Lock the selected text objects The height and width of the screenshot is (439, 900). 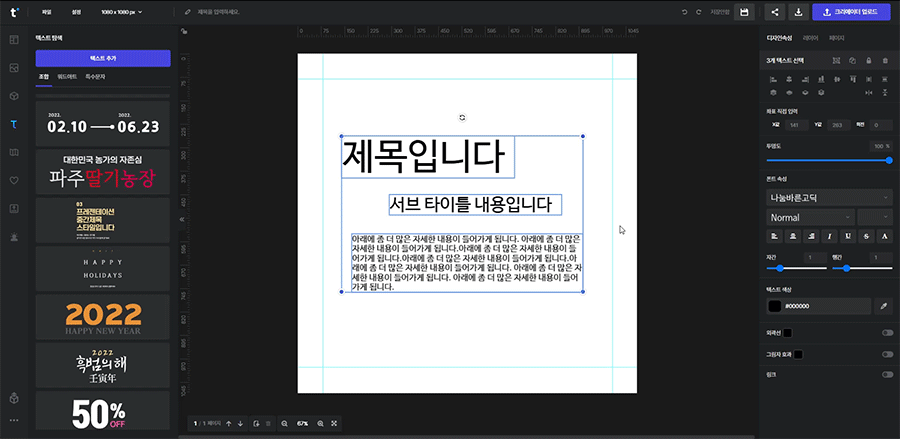click(x=867, y=61)
